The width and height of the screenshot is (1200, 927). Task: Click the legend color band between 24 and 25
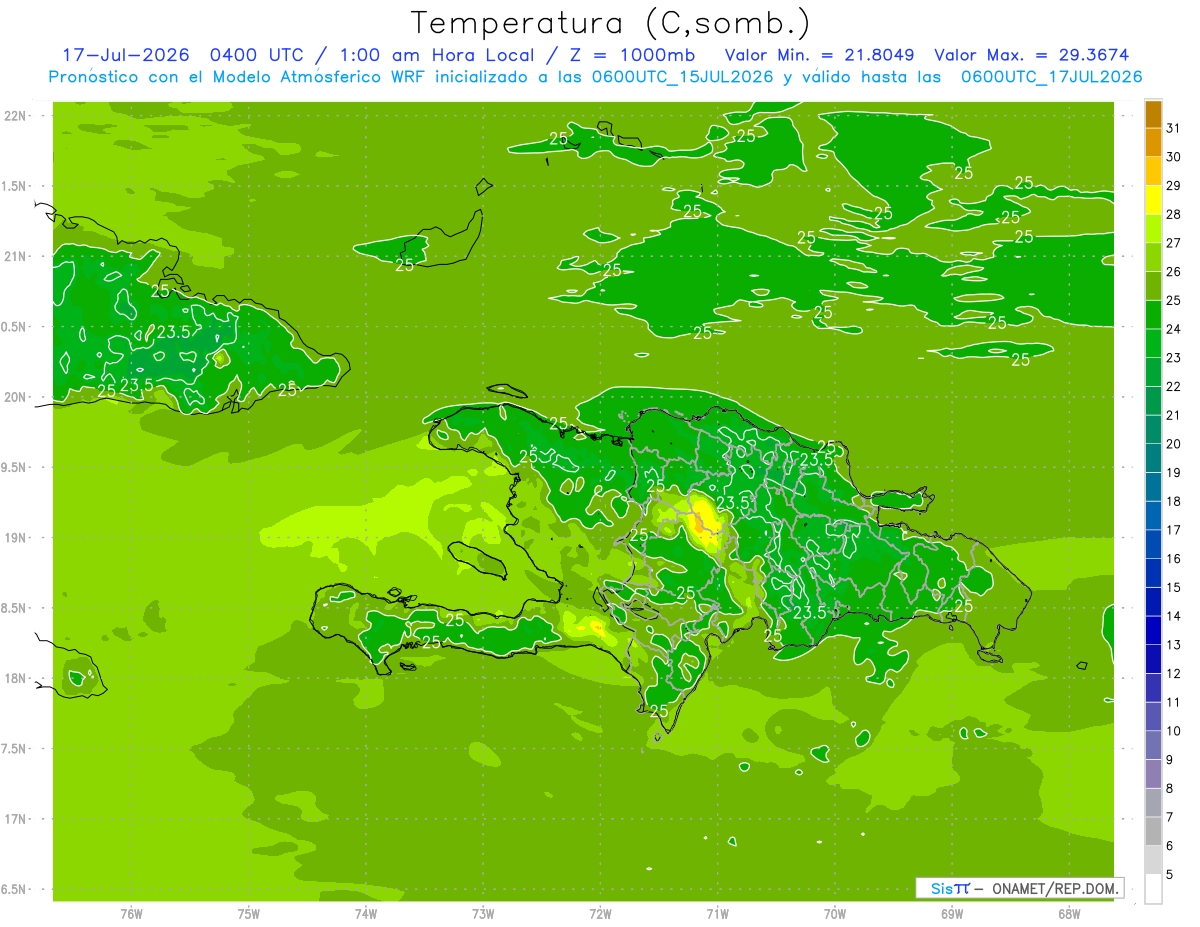coord(1153,314)
